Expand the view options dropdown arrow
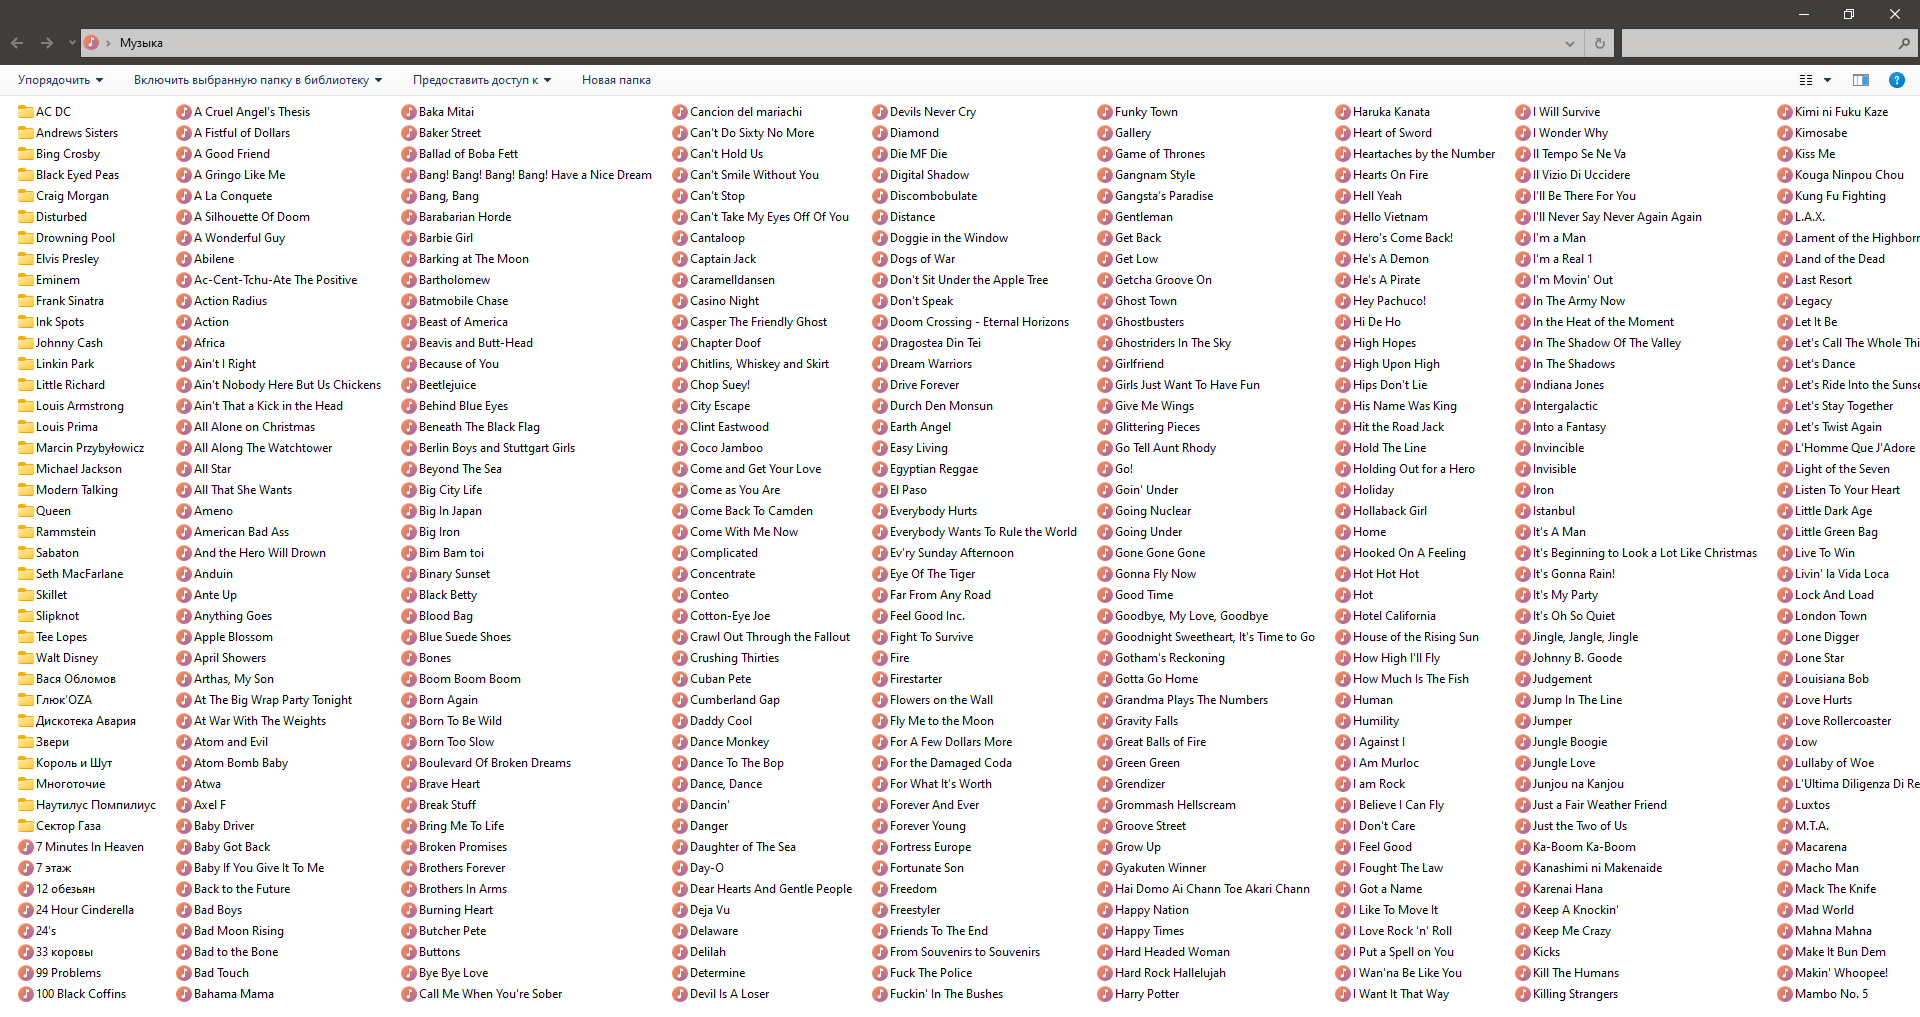 pos(1827,80)
